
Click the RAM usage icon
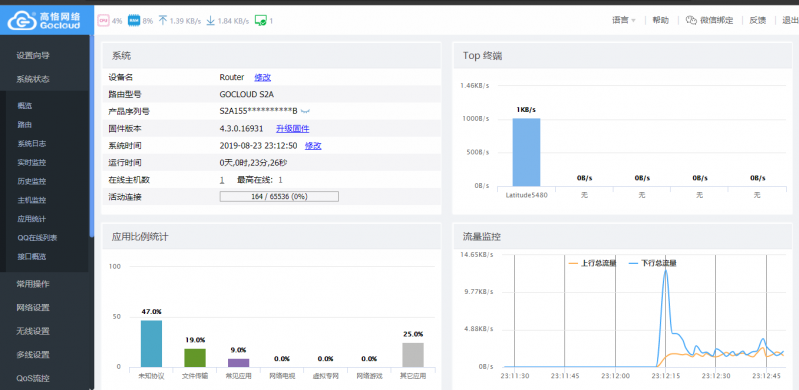(134, 21)
